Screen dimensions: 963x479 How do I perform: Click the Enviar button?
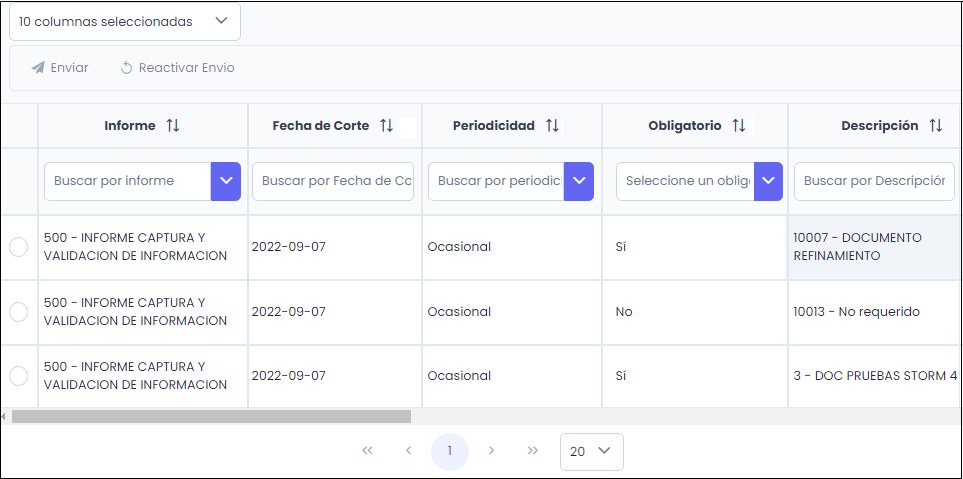[60, 68]
